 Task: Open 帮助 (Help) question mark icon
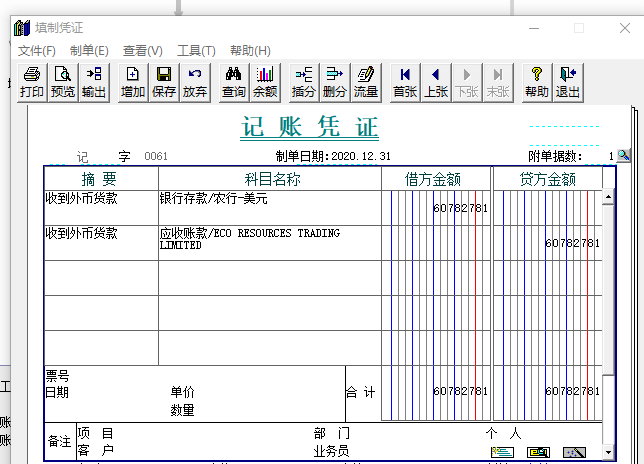pyautogui.click(x=537, y=83)
